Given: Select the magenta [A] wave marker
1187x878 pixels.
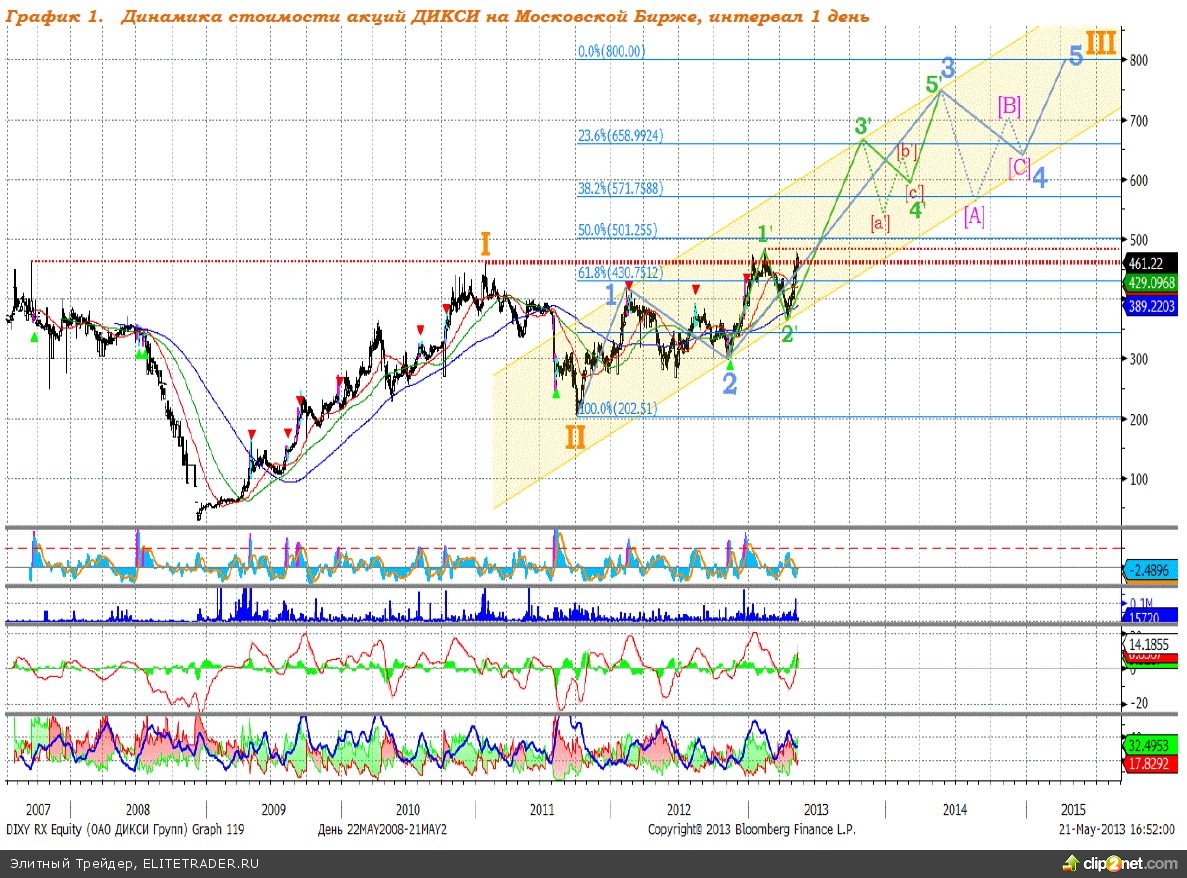Looking at the screenshot, I should coord(974,216).
